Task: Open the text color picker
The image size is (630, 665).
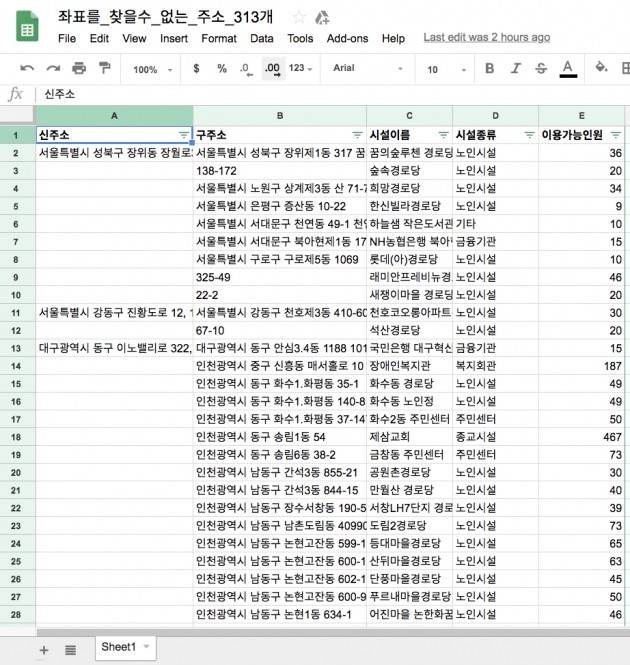Action: coord(568,69)
